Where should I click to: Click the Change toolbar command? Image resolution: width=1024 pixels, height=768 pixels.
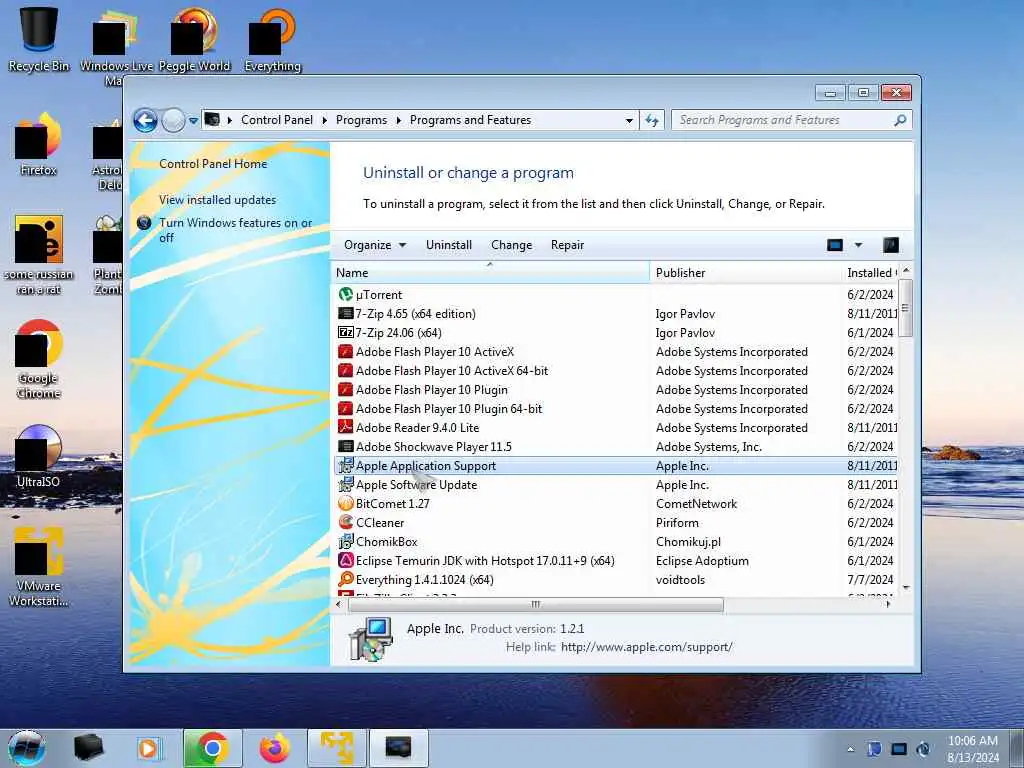511,245
